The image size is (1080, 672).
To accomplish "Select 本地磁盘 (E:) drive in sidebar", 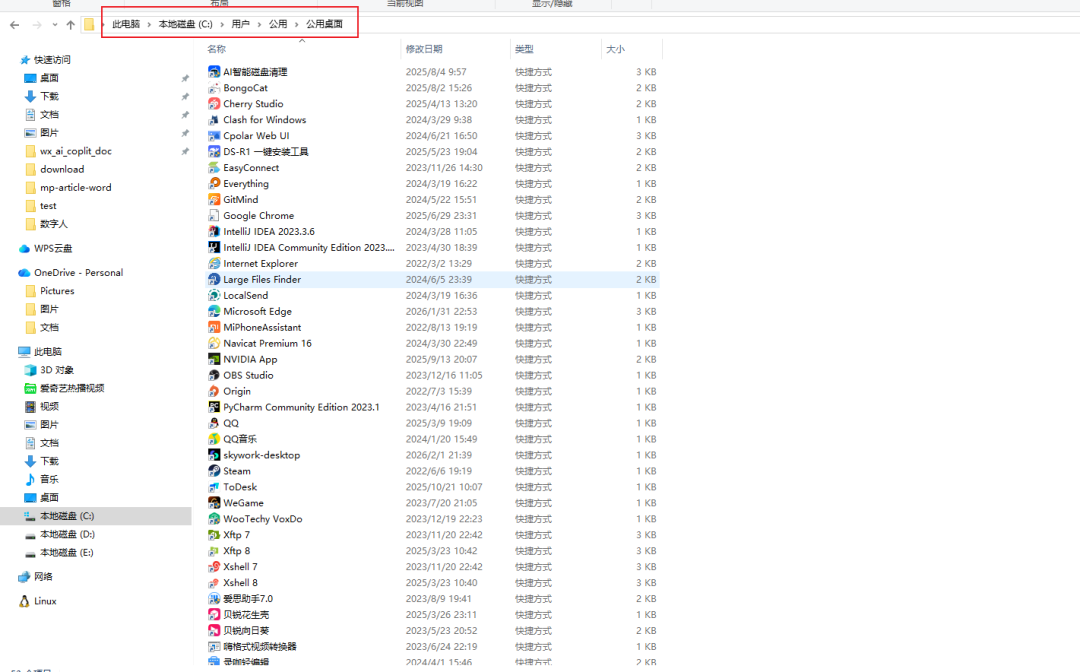I will 67,552.
